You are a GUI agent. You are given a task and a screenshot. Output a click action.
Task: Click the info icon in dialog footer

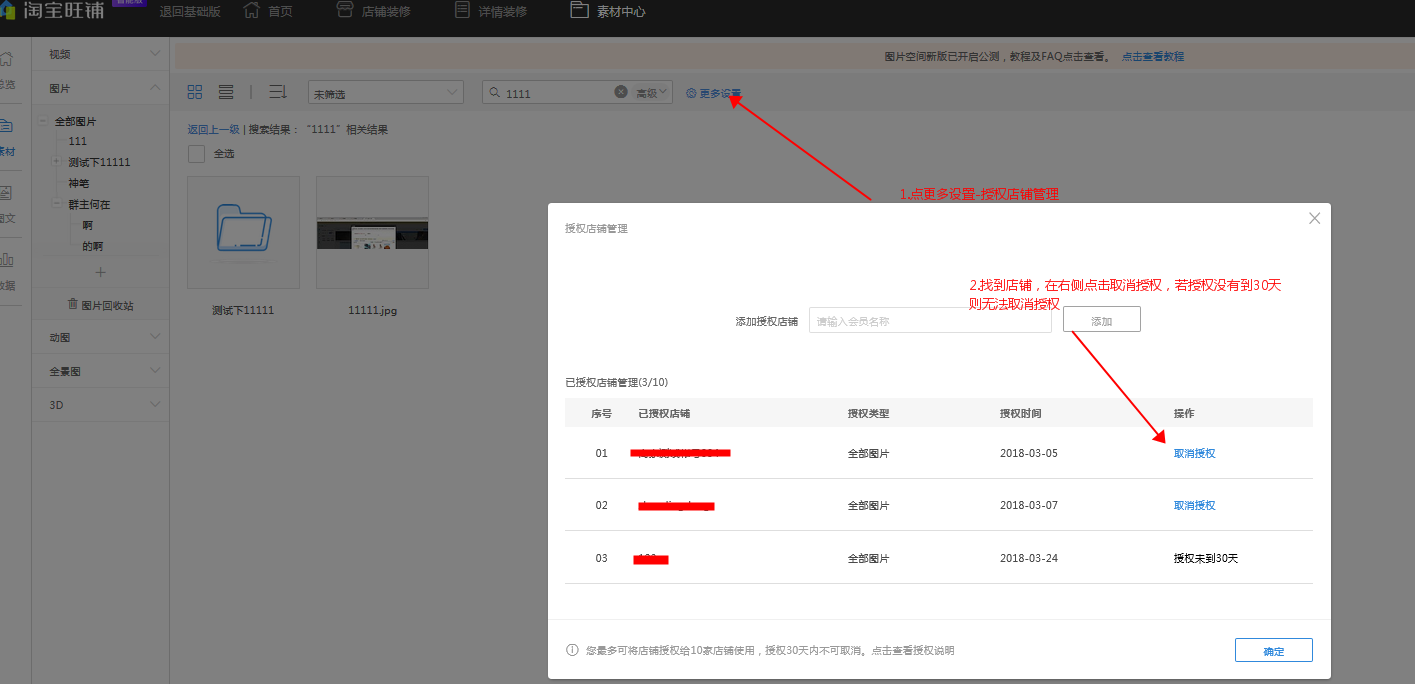pyautogui.click(x=573, y=650)
